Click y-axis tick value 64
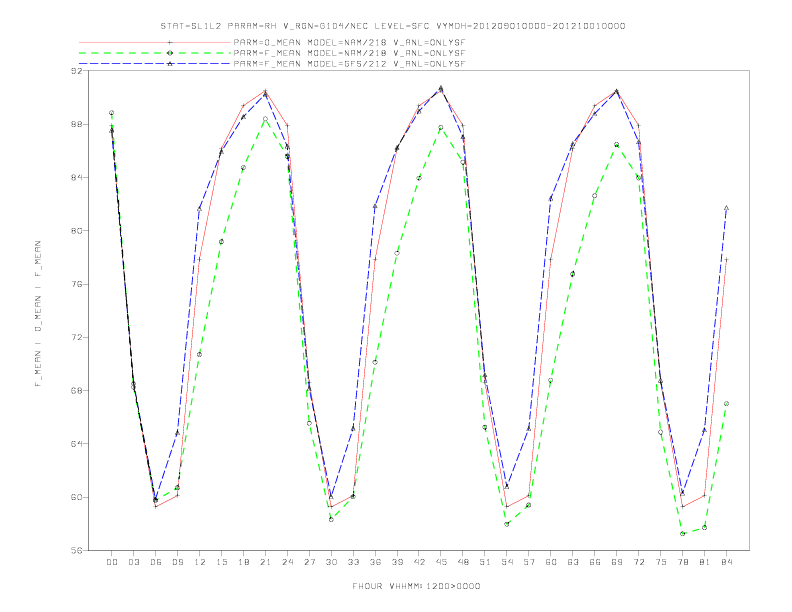The height and width of the screenshot is (612, 792). [76, 444]
